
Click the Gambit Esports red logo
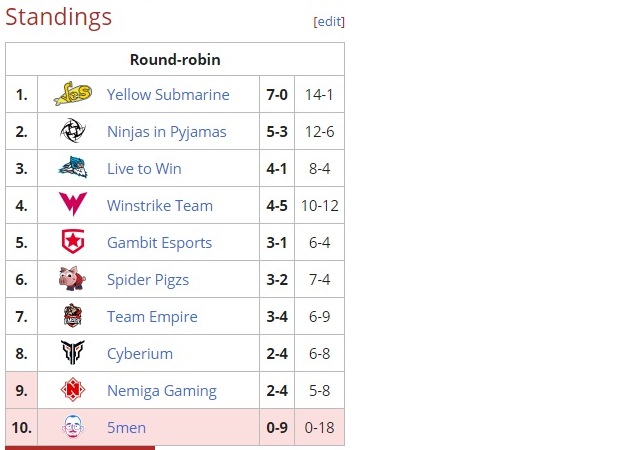point(72,242)
